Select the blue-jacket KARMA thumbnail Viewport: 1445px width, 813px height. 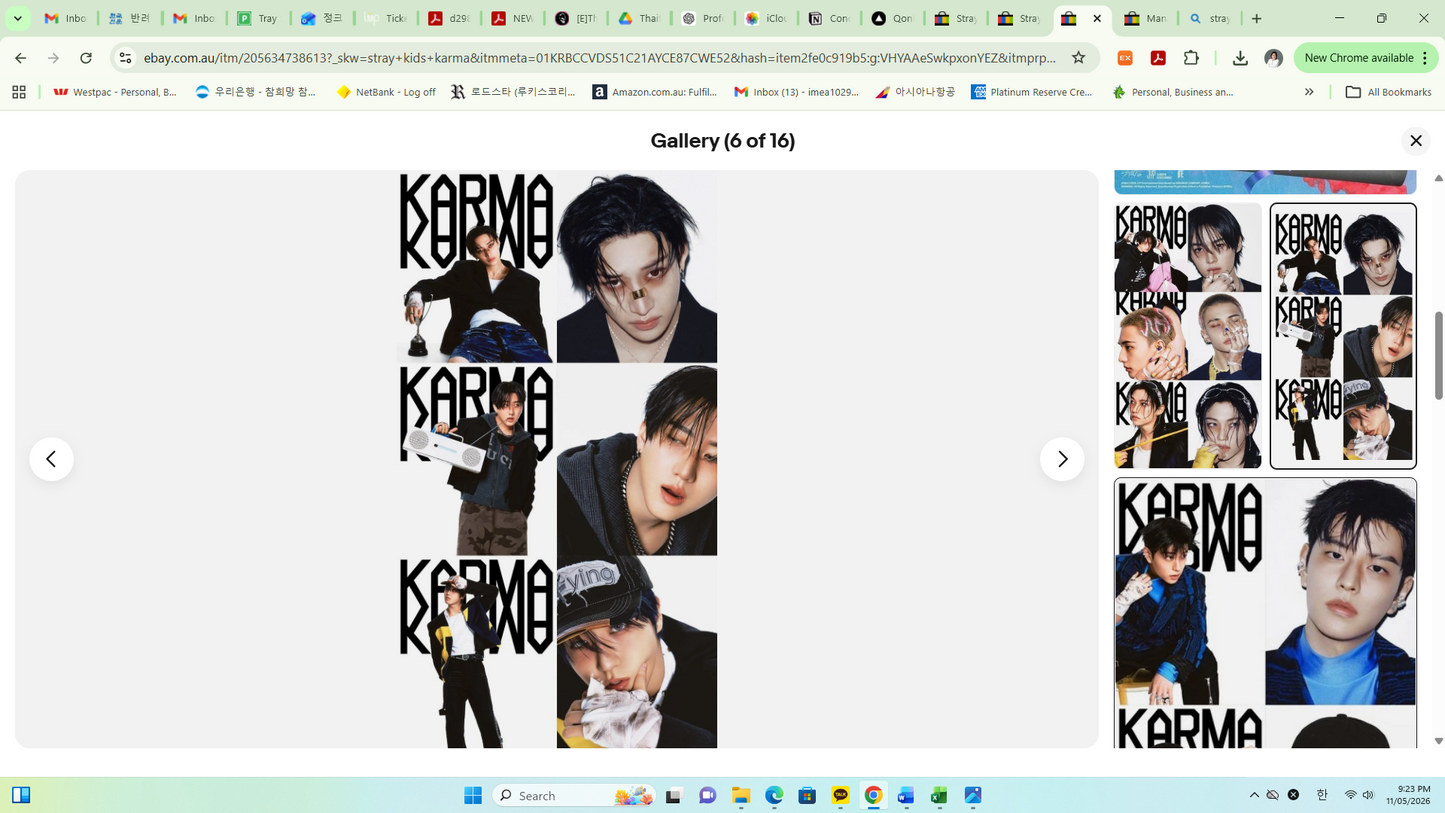(x=1265, y=613)
